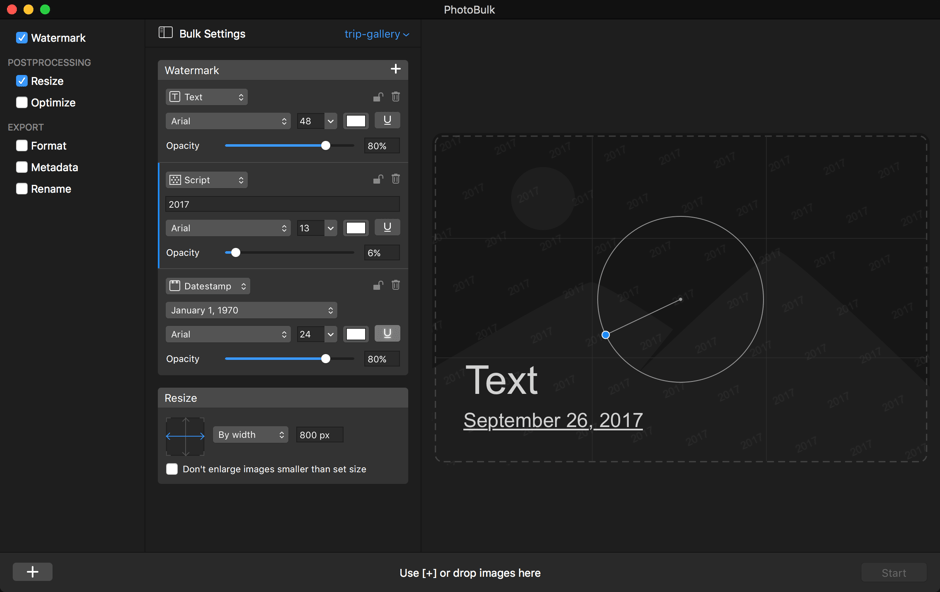Disable the Resize checkbox
This screenshot has height=592, width=940.
(22, 81)
